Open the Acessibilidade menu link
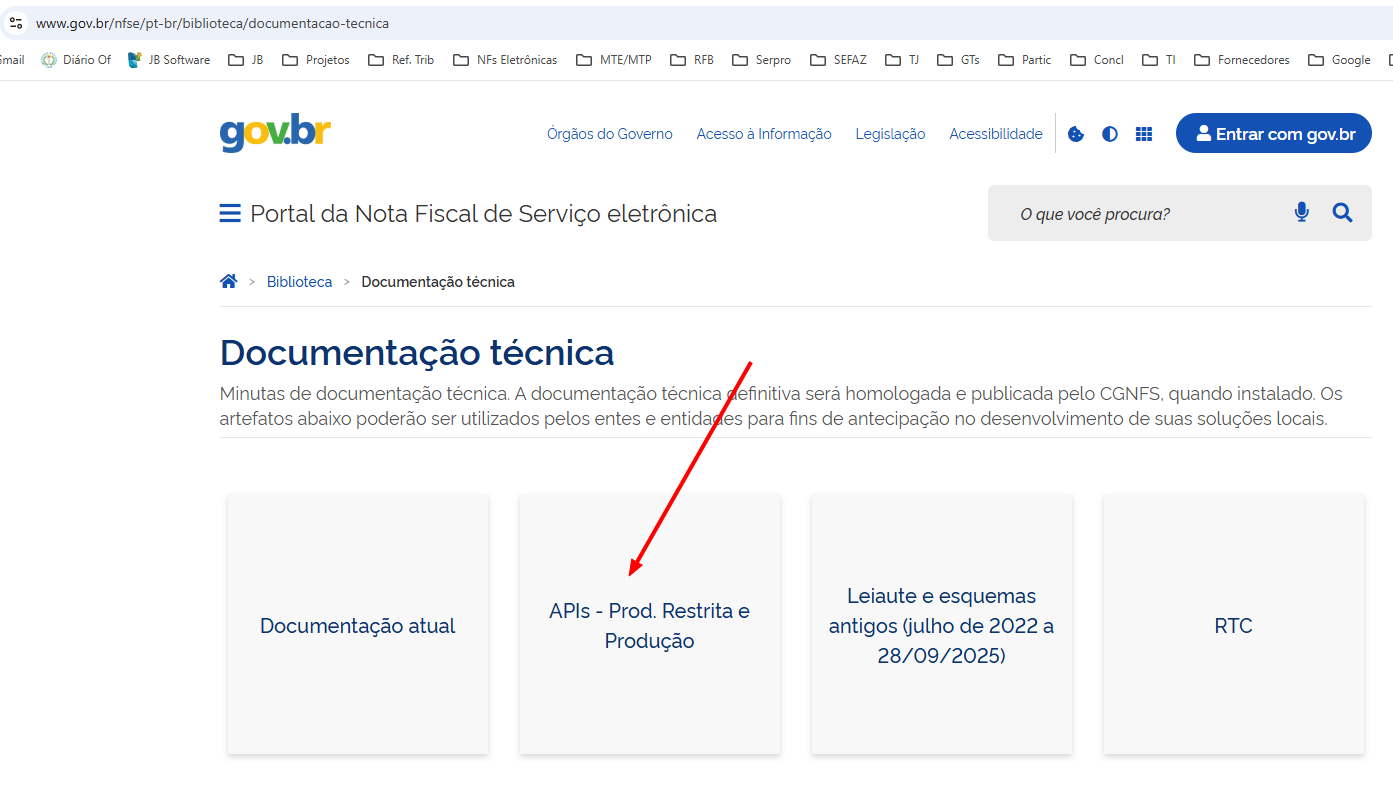Screen dimensions: 1393x787 point(995,134)
